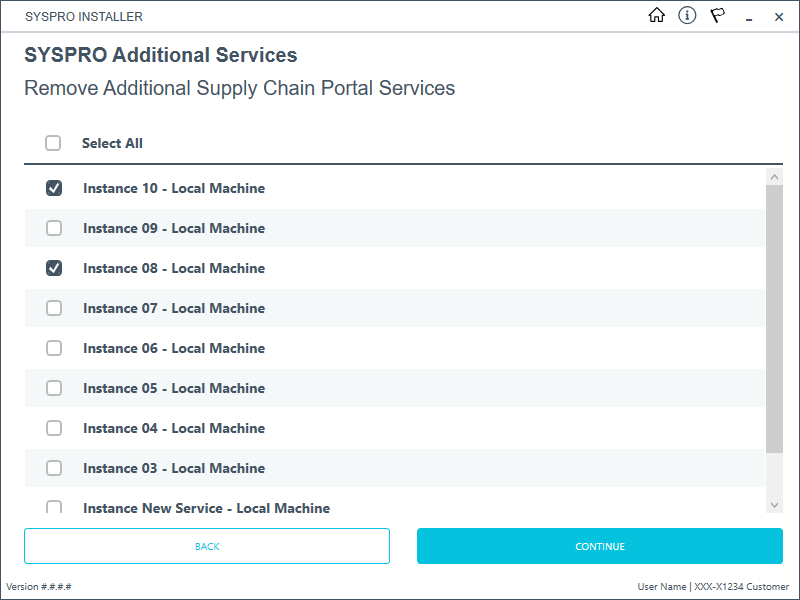
Task: Close the SYSPRO Installer window
Action: (779, 17)
